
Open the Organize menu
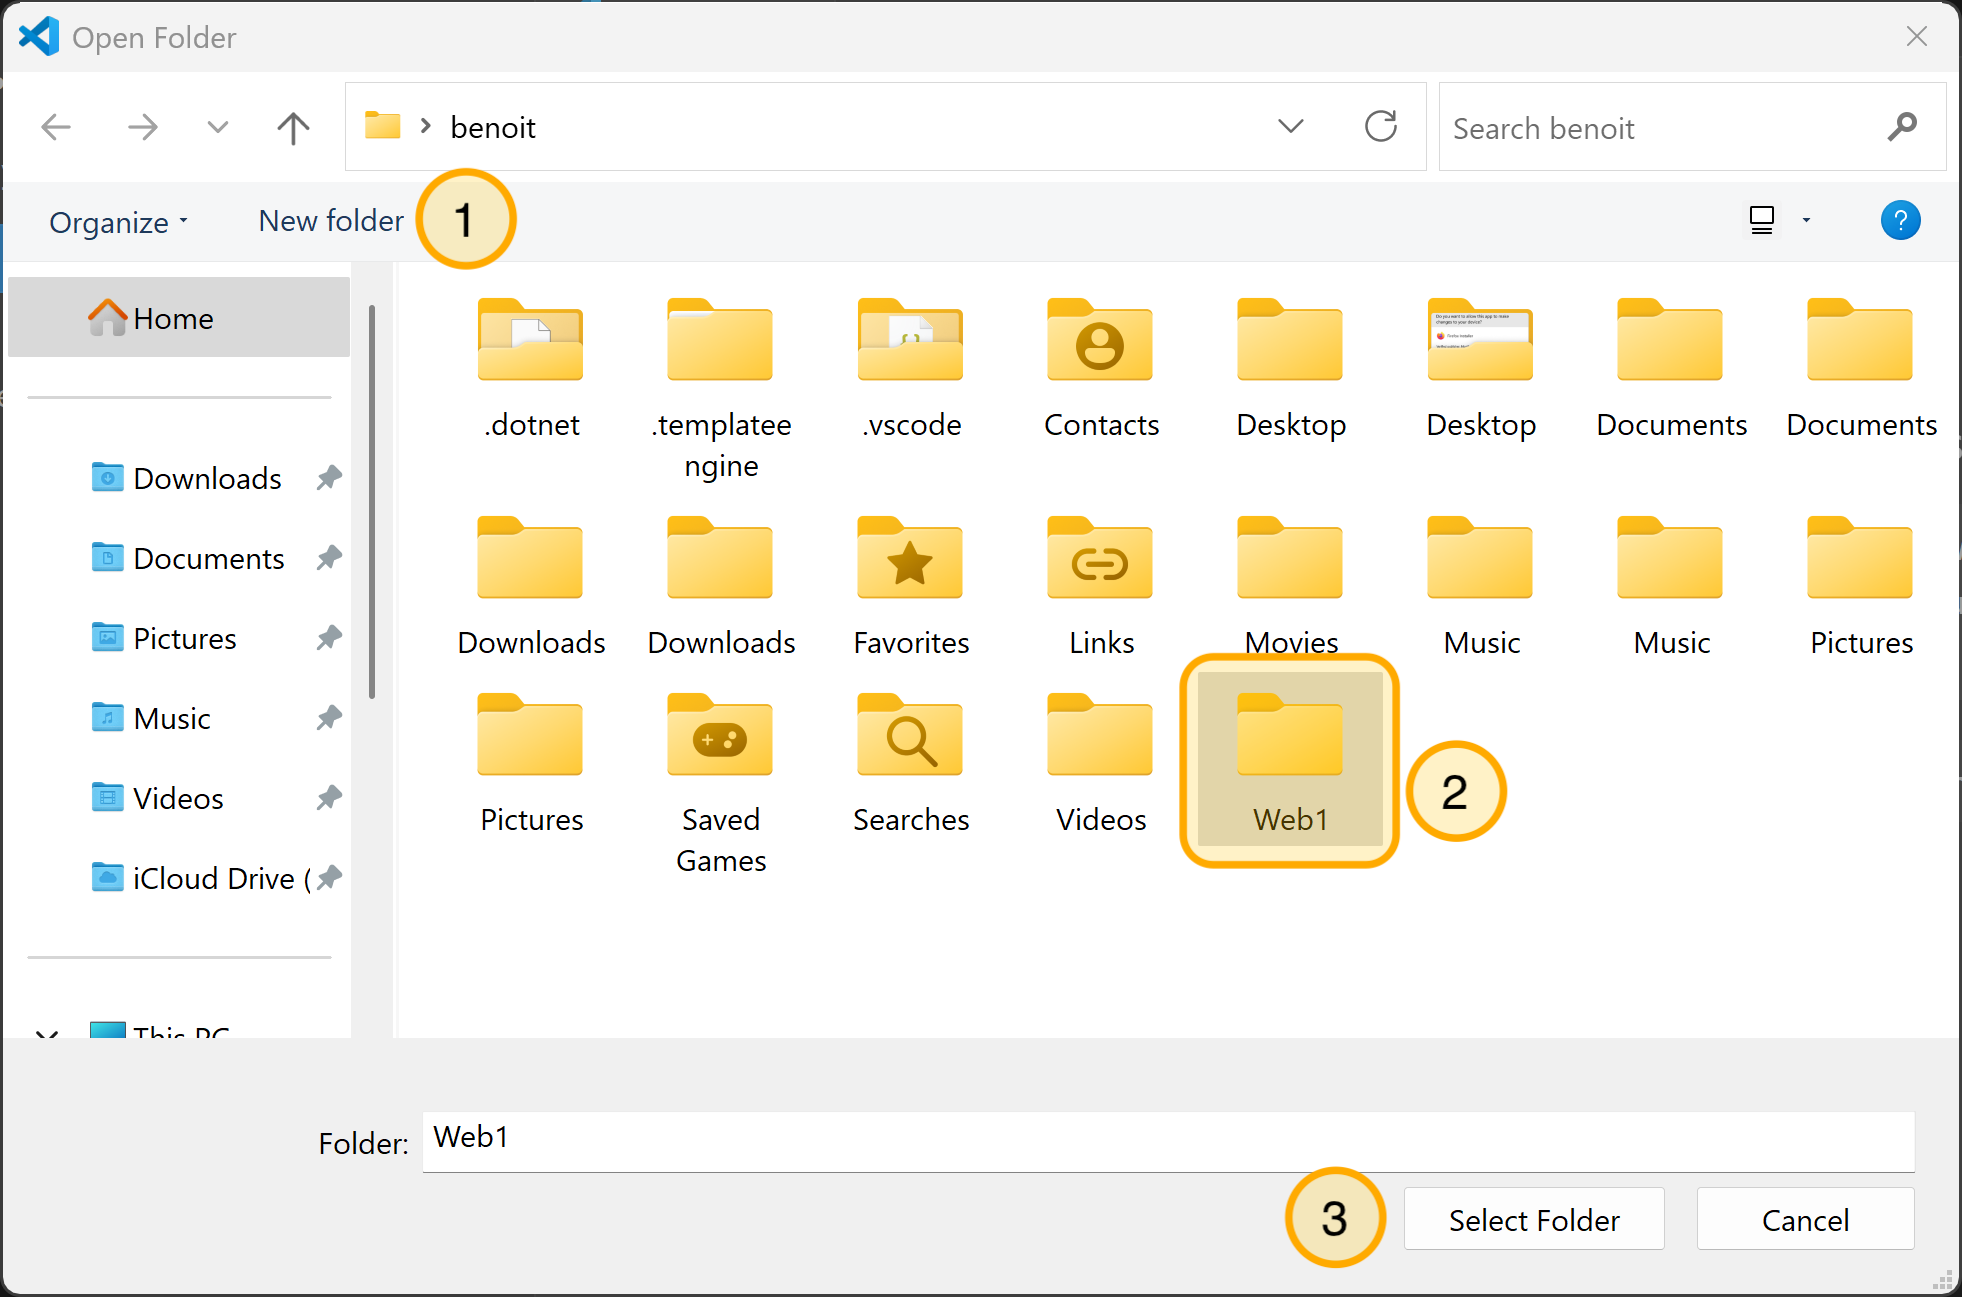pyautogui.click(x=119, y=221)
